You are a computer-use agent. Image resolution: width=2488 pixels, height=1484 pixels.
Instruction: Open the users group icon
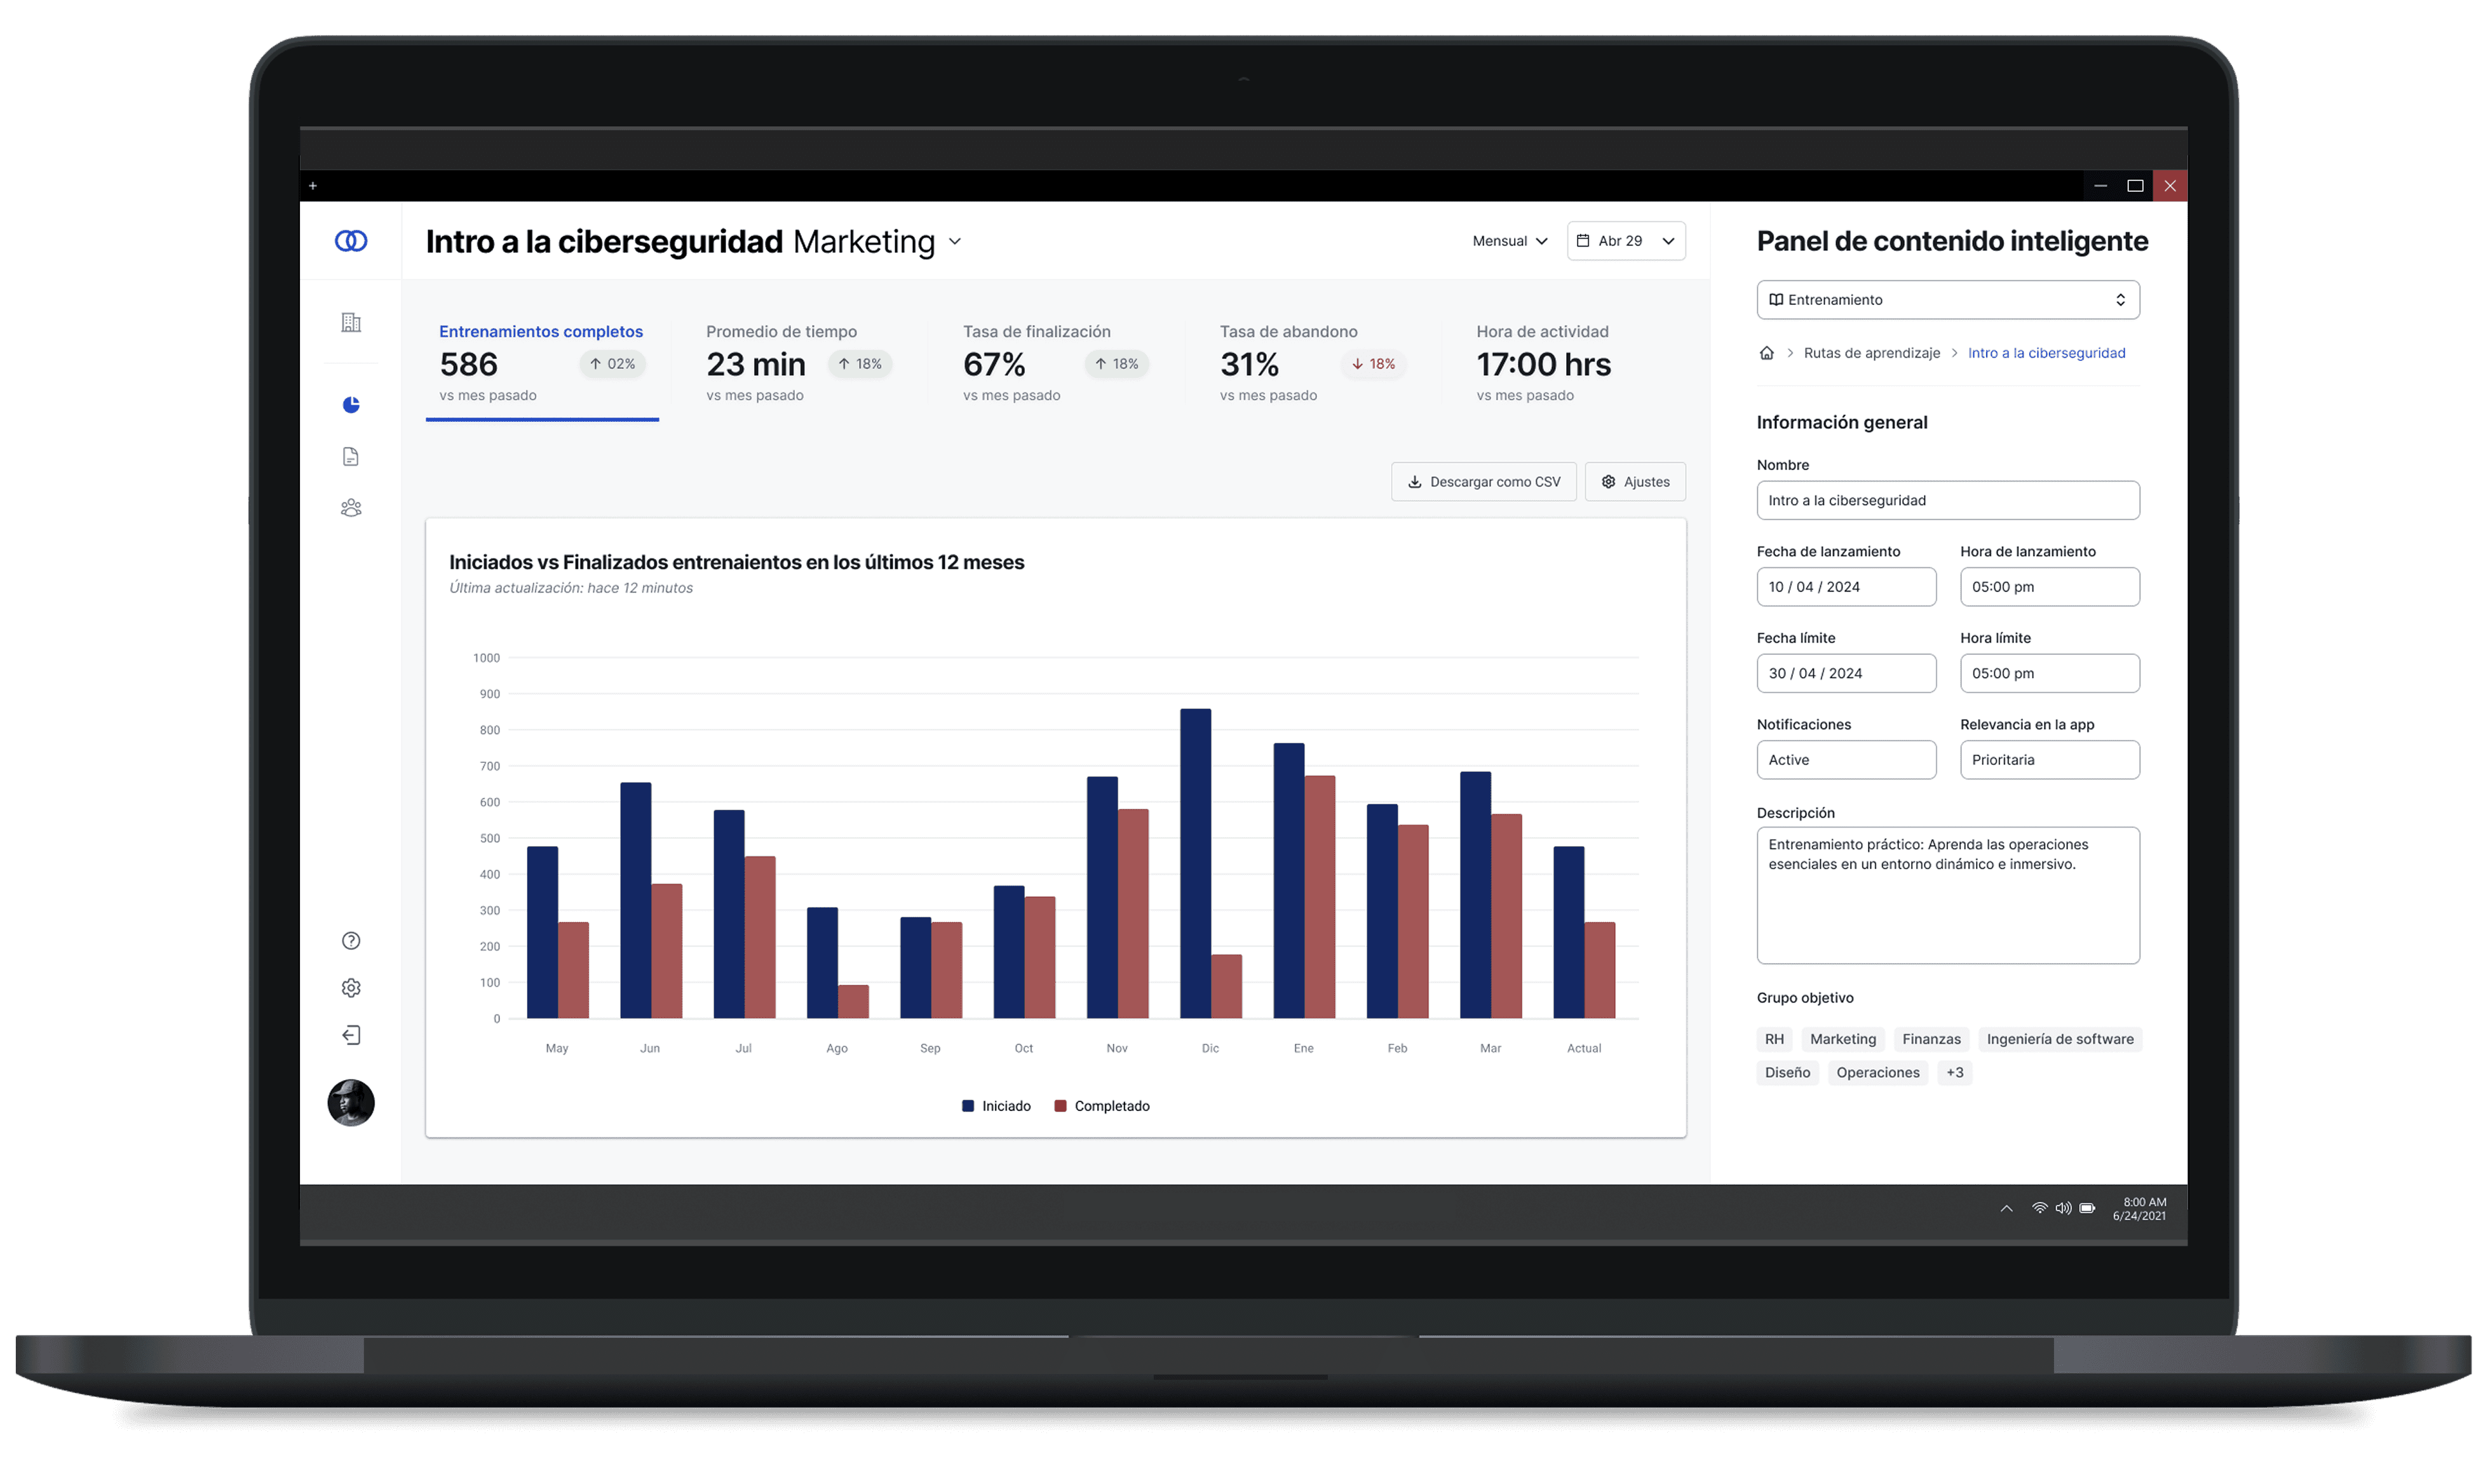350,508
